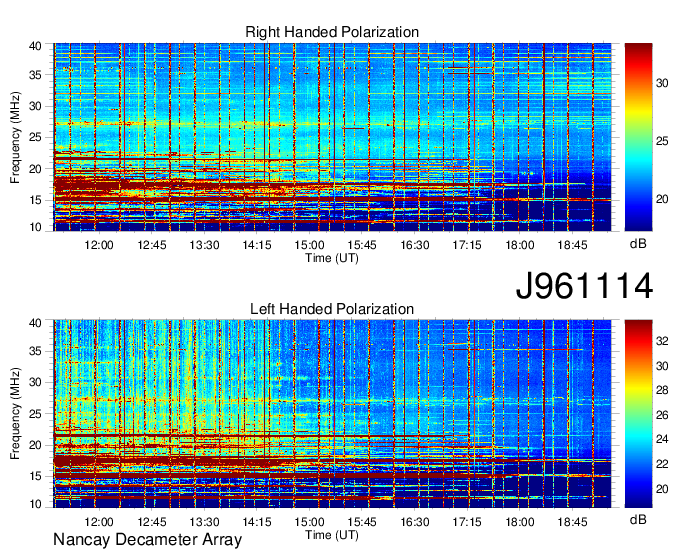Click the 24 dB tick on left-handed color bar

[662, 439]
